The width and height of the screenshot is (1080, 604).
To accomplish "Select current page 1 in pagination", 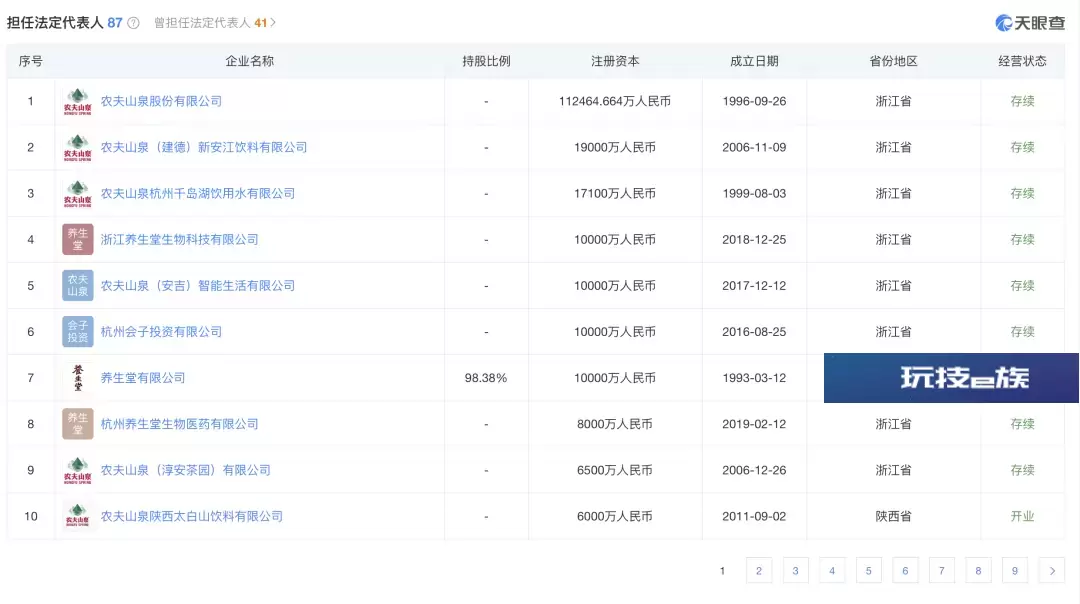I will click(722, 571).
